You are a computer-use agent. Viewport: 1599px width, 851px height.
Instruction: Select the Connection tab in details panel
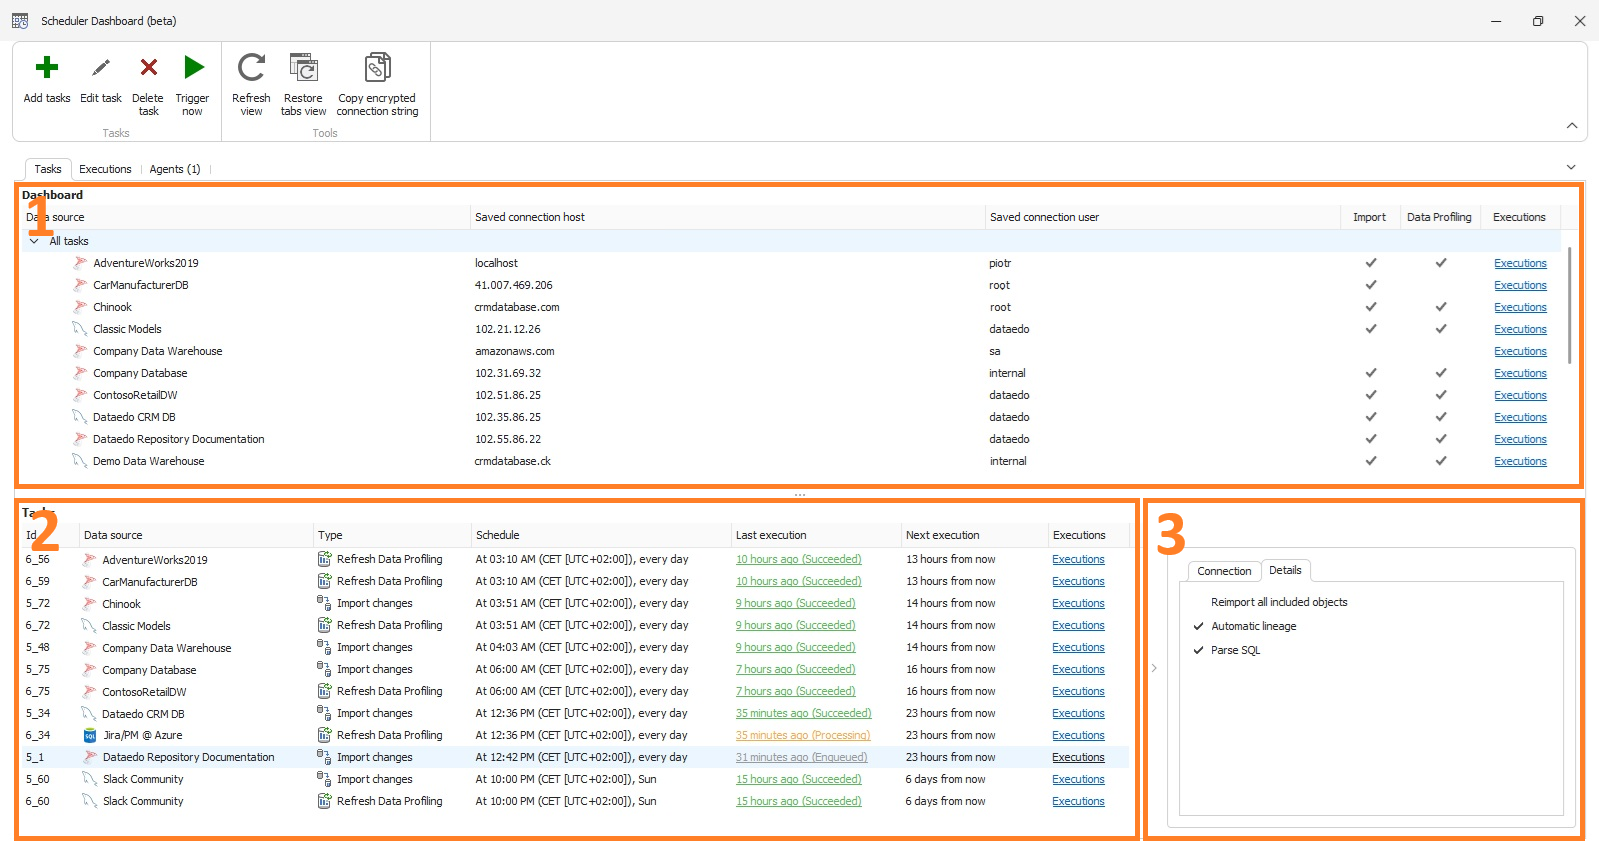(1224, 571)
